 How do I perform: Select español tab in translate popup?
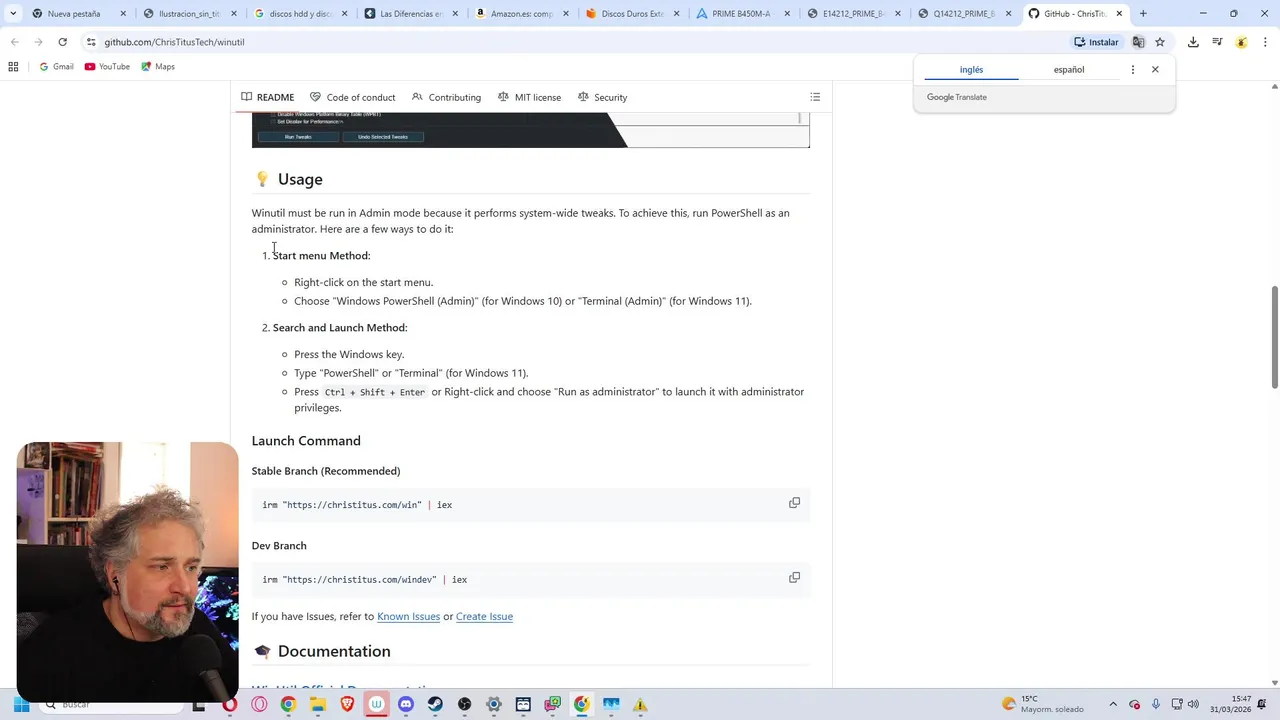[1068, 70]
